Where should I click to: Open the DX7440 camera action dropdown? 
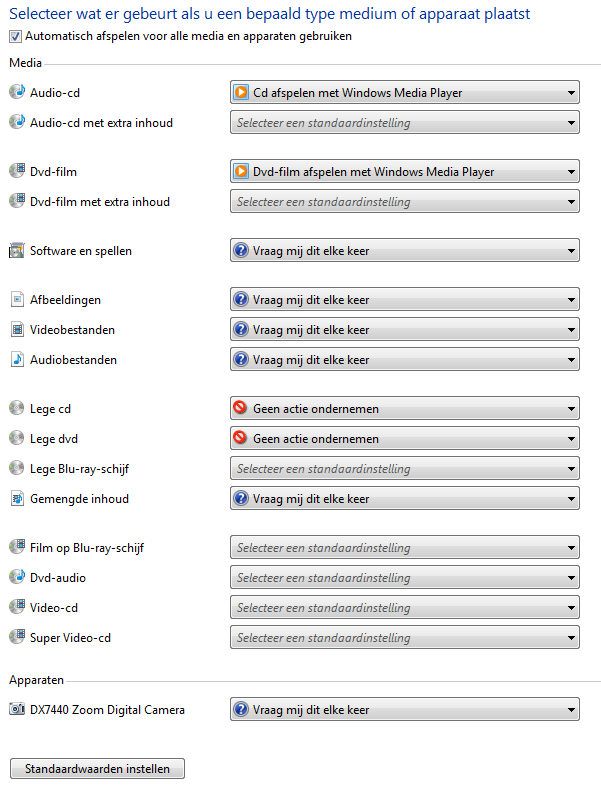[405, 709]
